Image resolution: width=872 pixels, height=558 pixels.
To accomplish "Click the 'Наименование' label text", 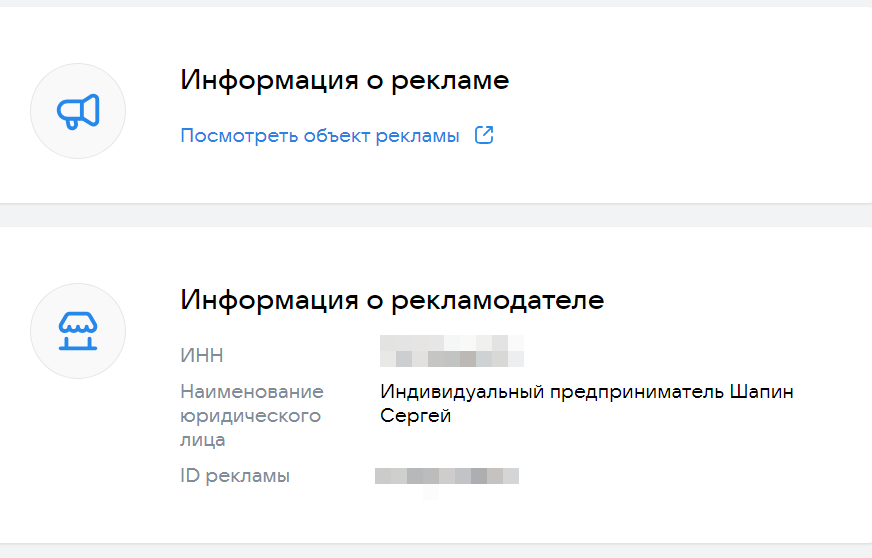I will [252, 391].
